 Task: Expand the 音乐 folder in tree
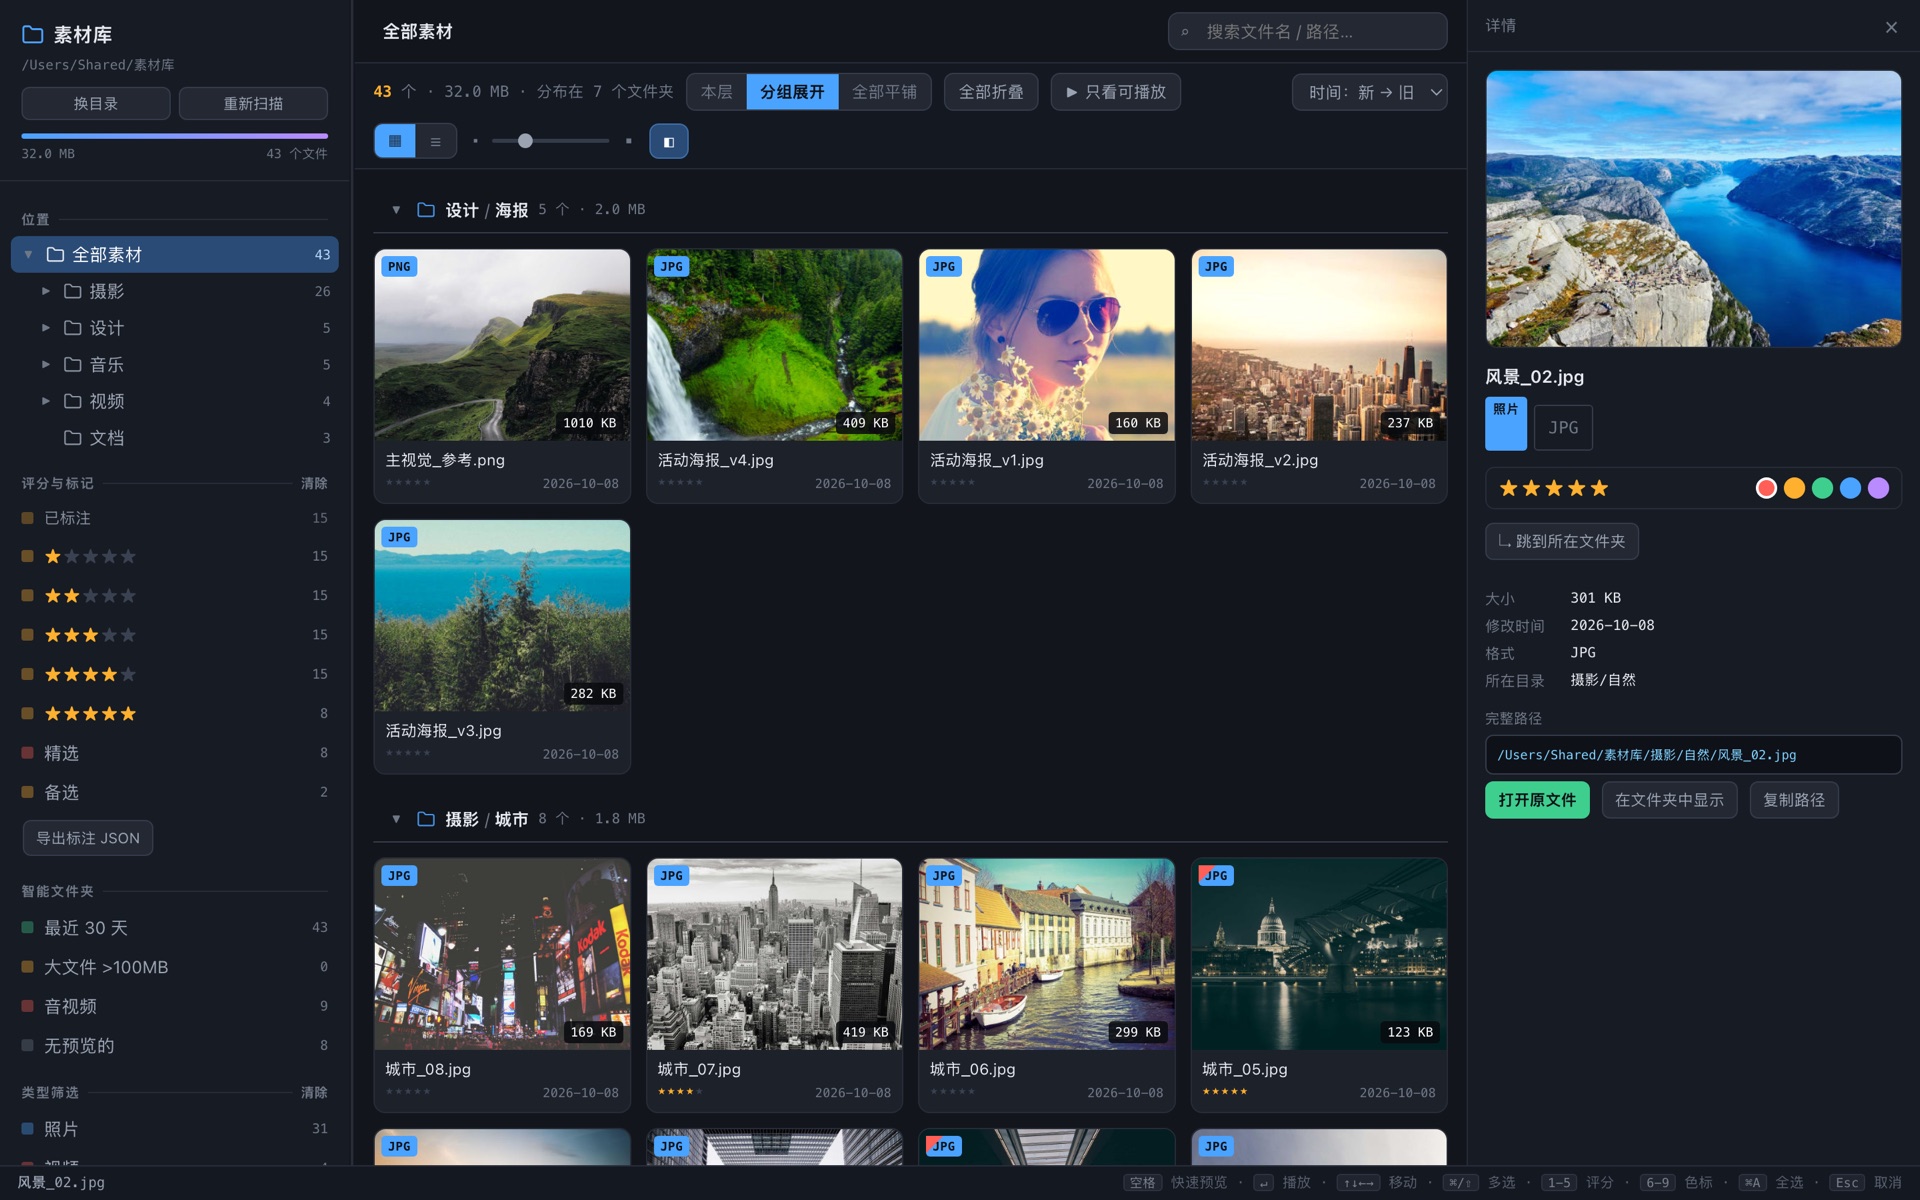(45, 364)
